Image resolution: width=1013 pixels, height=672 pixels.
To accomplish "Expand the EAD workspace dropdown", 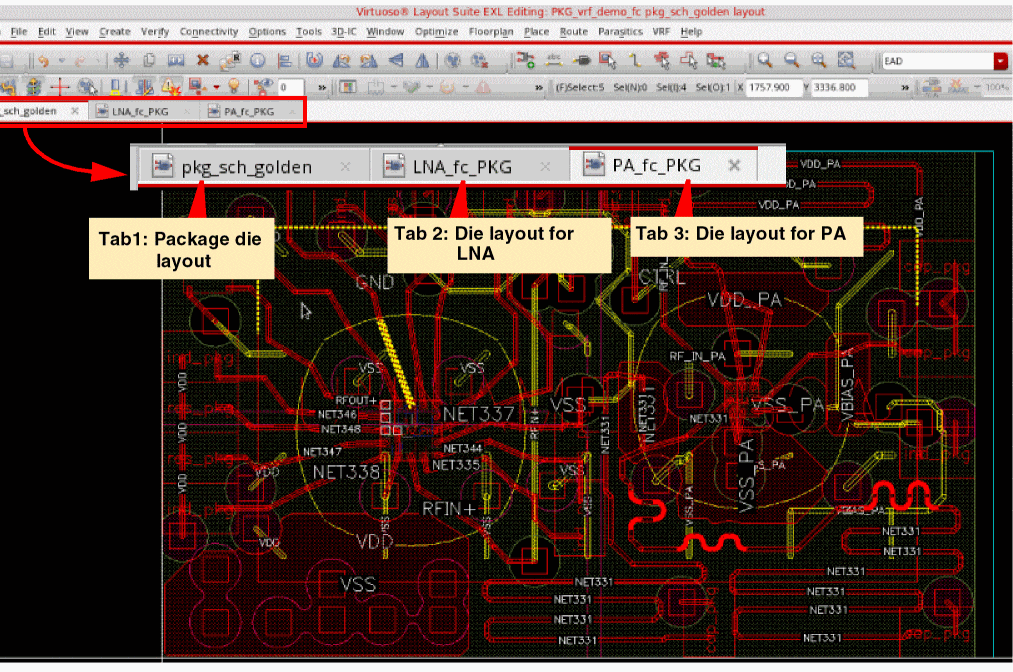I will click(x=1000, y=61).
